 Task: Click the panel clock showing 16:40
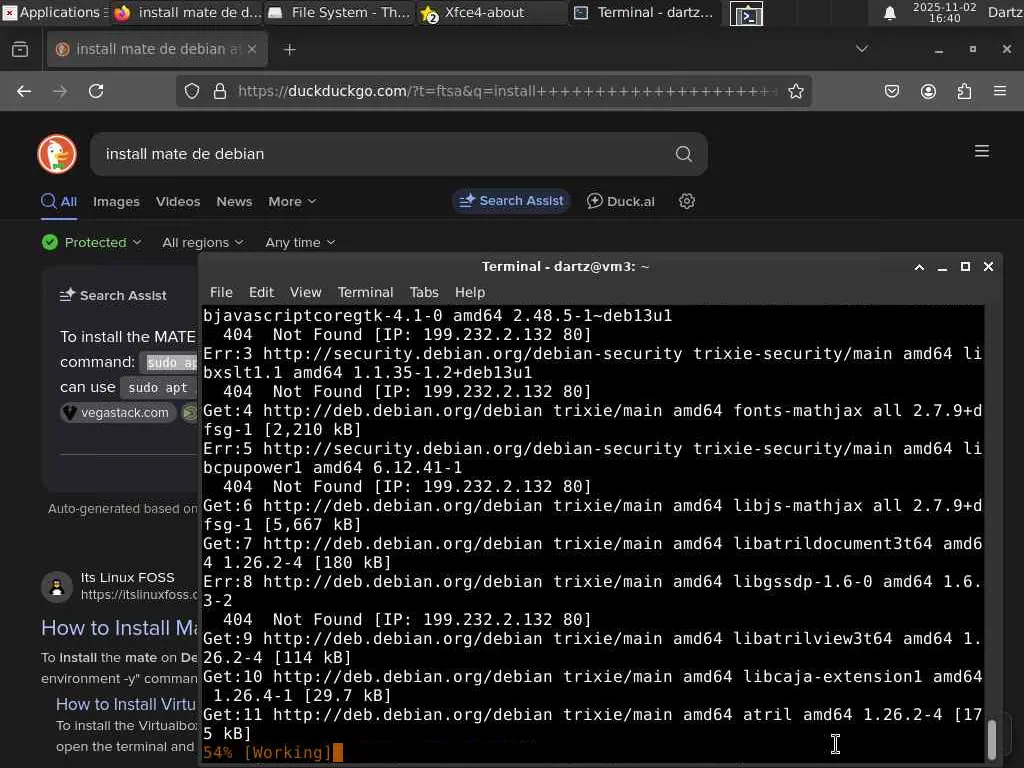point(944,12)
